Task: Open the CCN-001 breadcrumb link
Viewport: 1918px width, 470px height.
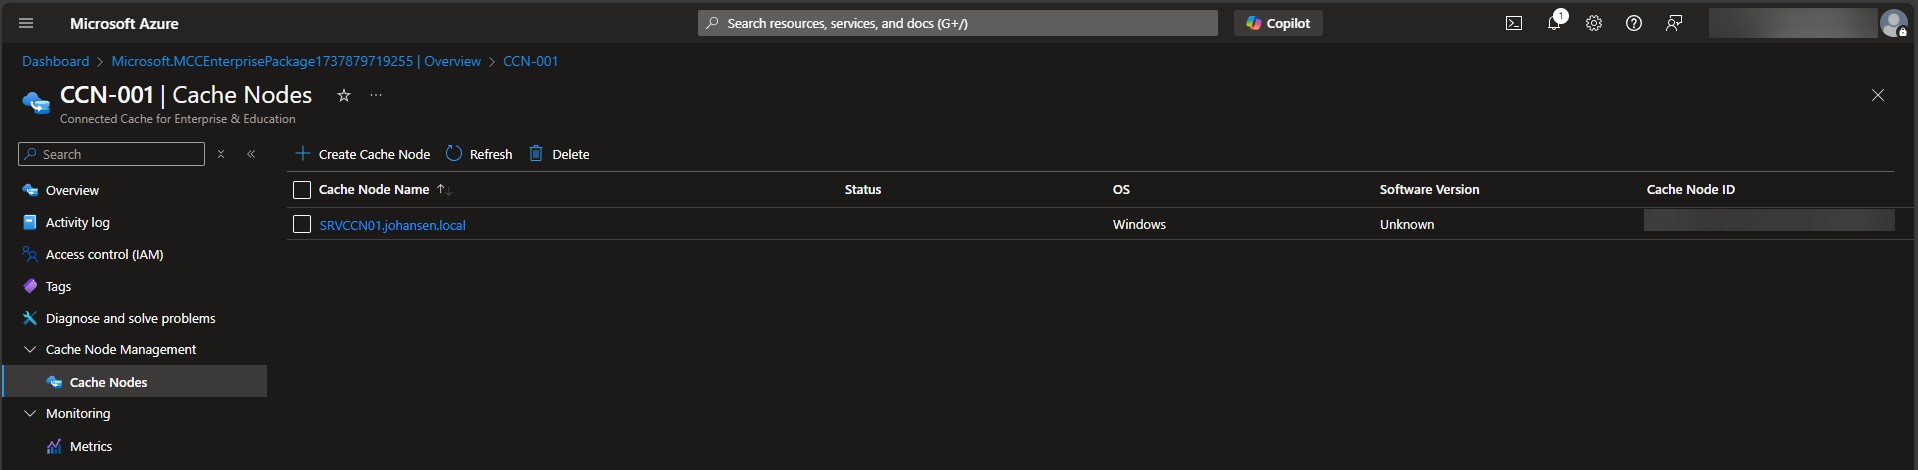Action: coord(530,61)
